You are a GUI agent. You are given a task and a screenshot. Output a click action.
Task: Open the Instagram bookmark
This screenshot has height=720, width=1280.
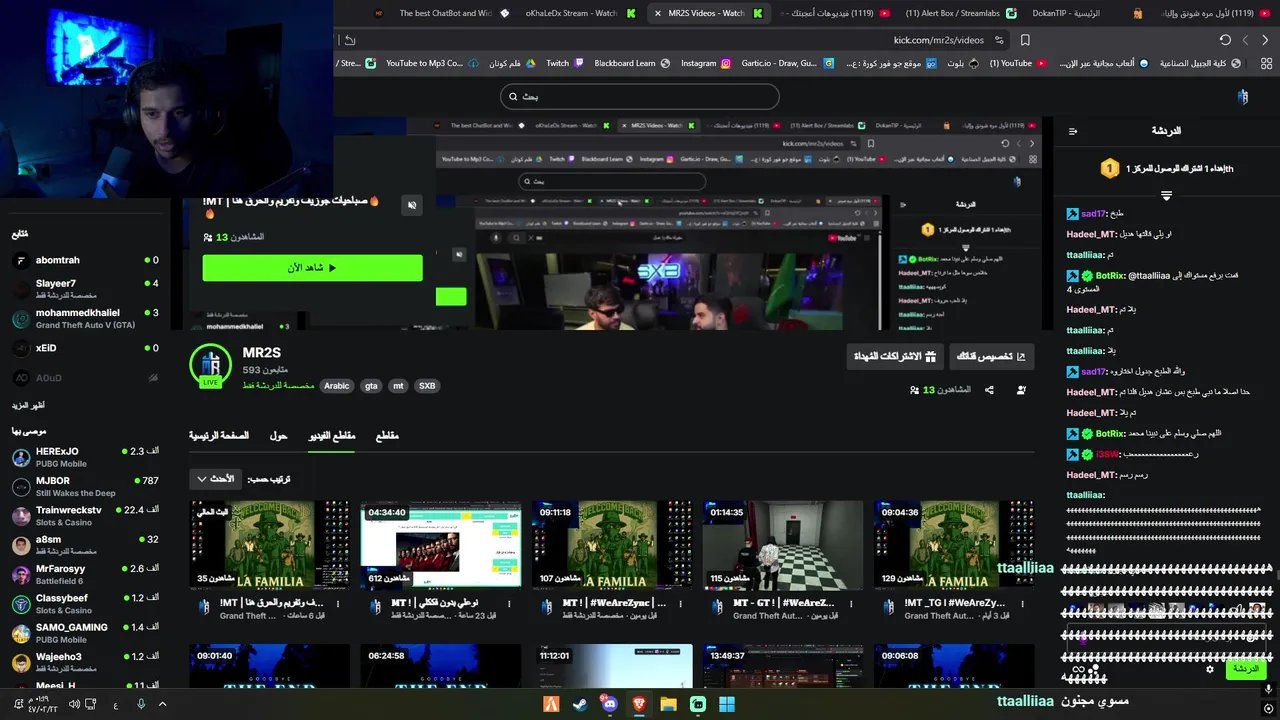706,63
